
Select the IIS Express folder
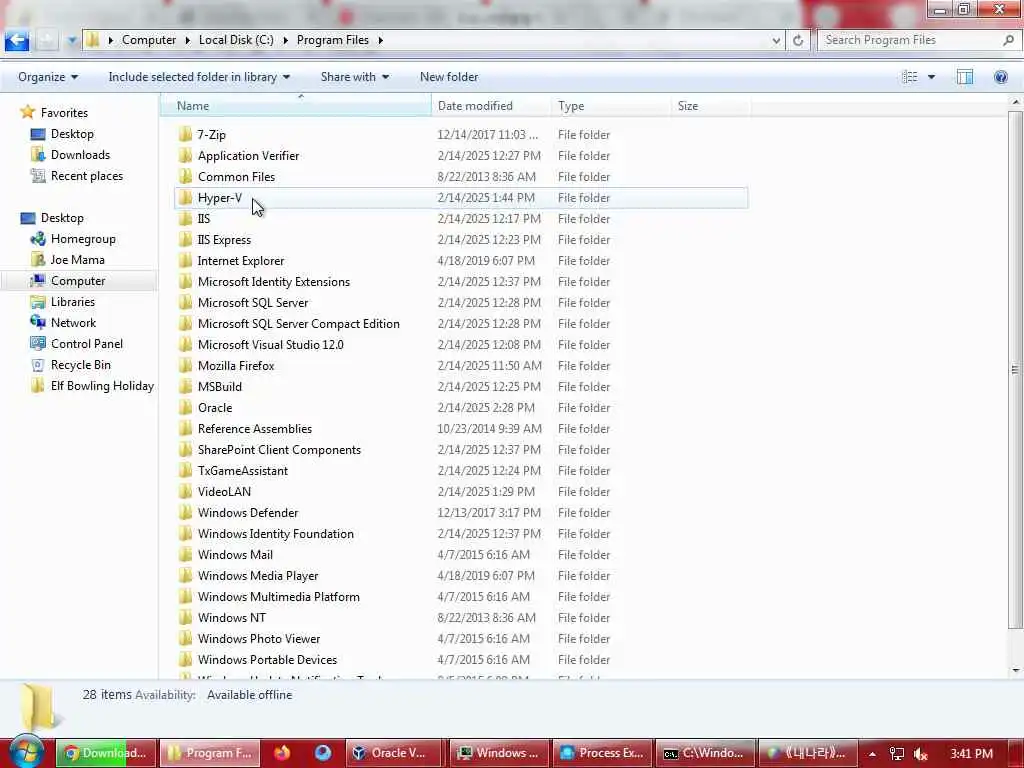(x=461, y=240)
